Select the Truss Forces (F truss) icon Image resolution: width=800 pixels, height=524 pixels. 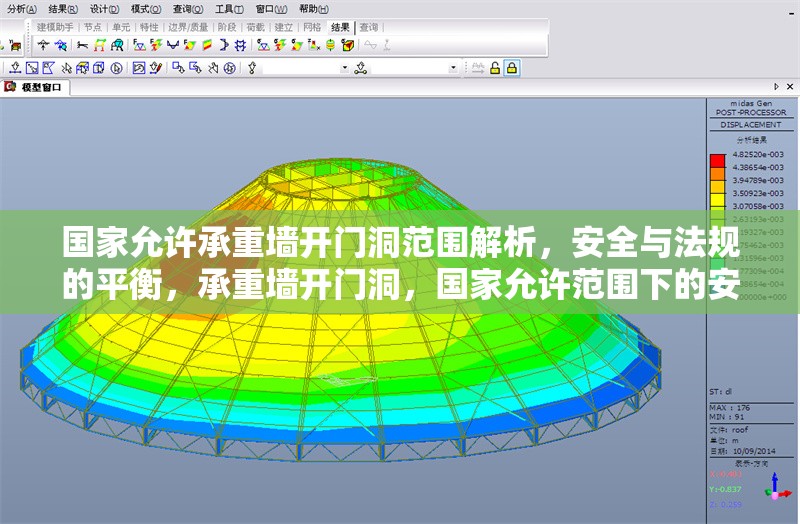tap(139, 45)
